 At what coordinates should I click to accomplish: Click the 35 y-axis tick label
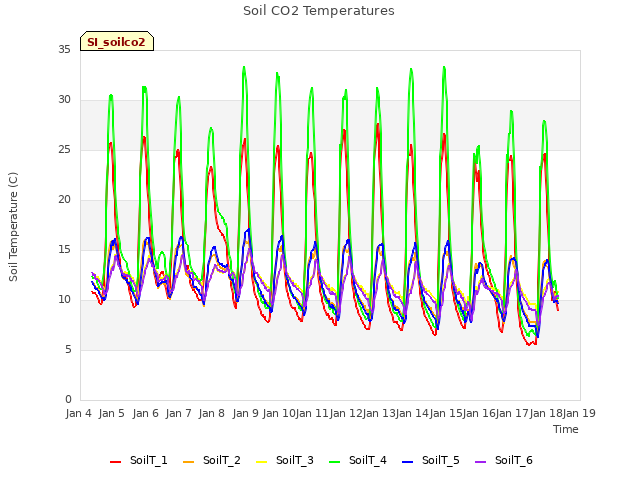pos(64,50)
